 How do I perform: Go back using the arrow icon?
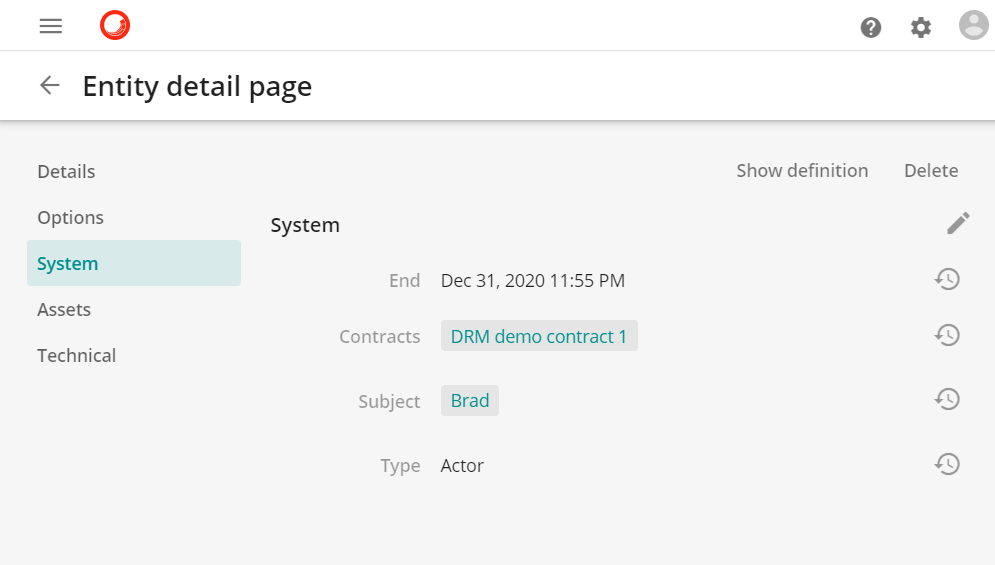pos(50,86)
